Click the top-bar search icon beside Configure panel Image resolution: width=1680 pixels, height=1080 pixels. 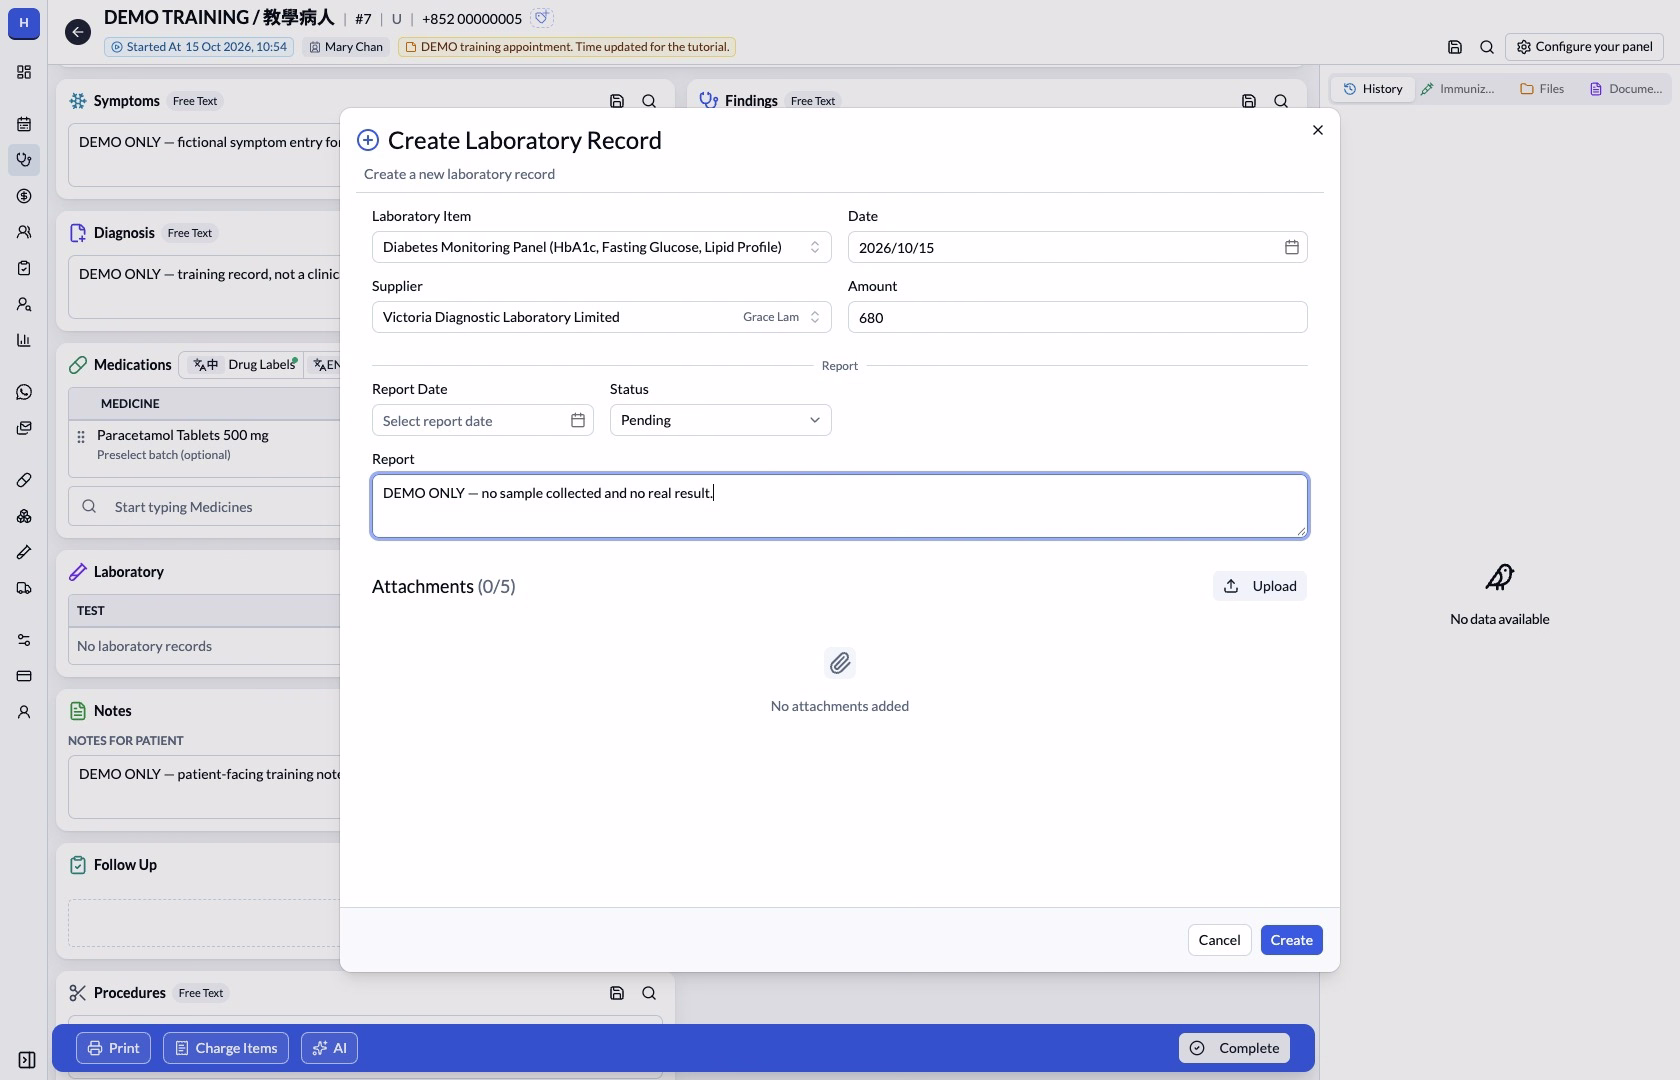tap(1487, 47)
